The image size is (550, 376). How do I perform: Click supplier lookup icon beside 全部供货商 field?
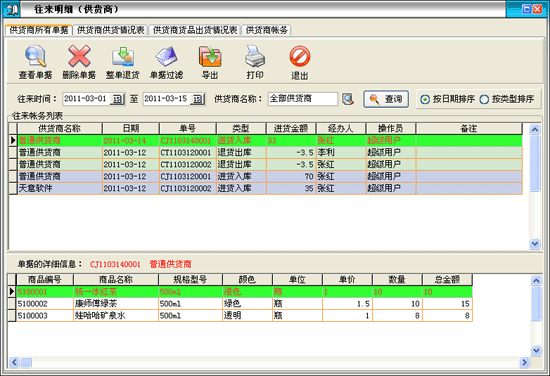pyautogui.click(x=348, y=99)
